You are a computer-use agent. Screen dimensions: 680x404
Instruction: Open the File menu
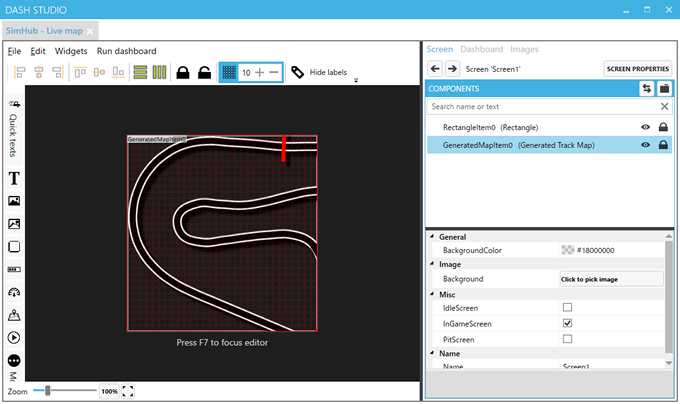pos(14,51)
